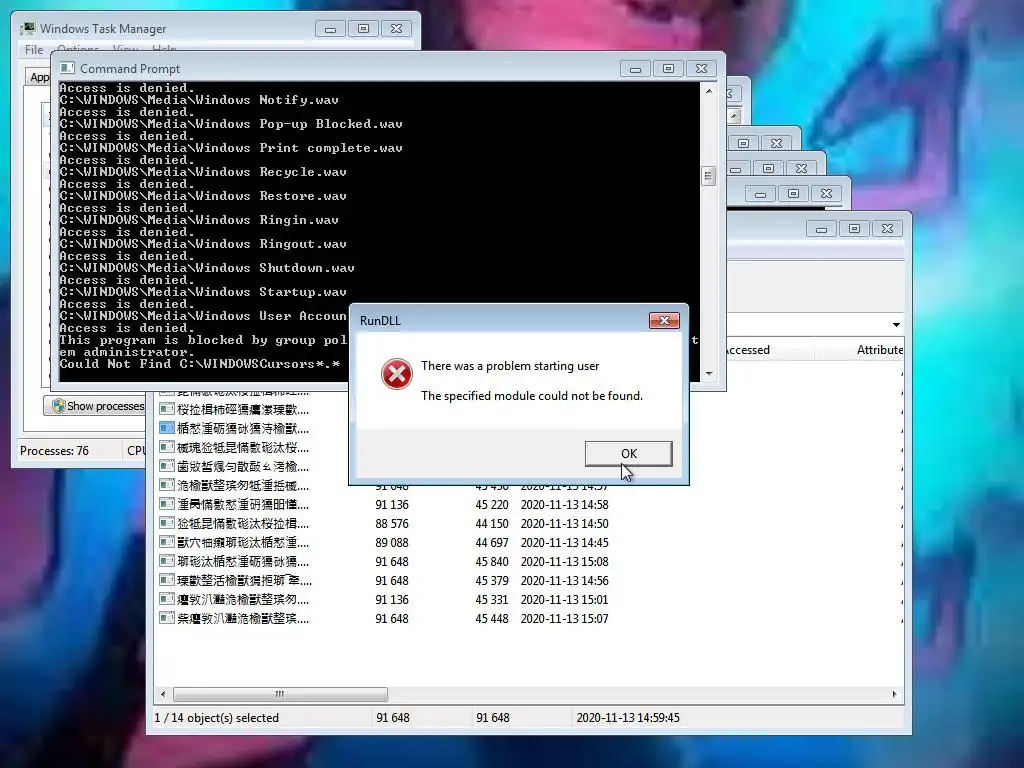Select the packed size 45 379

[x=492, y=581]
